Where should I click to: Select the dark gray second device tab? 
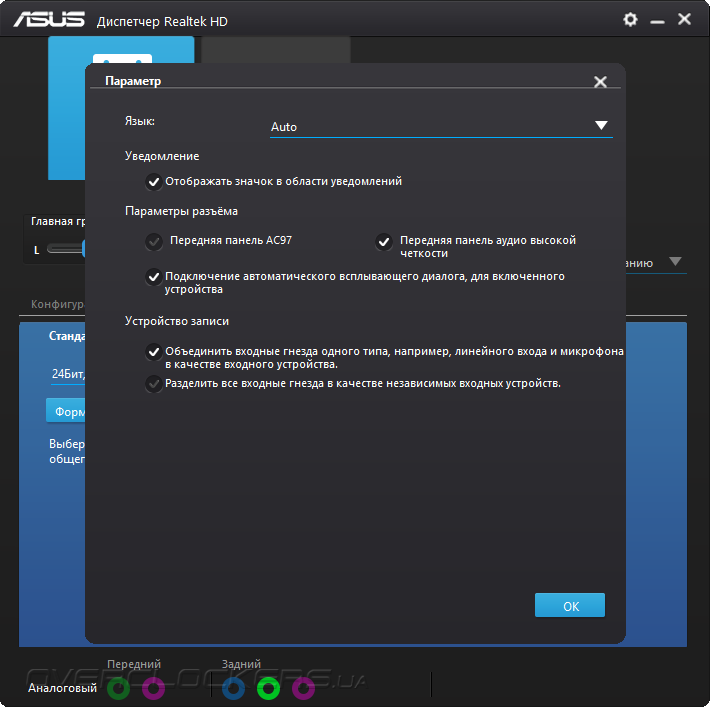point(276,50)
